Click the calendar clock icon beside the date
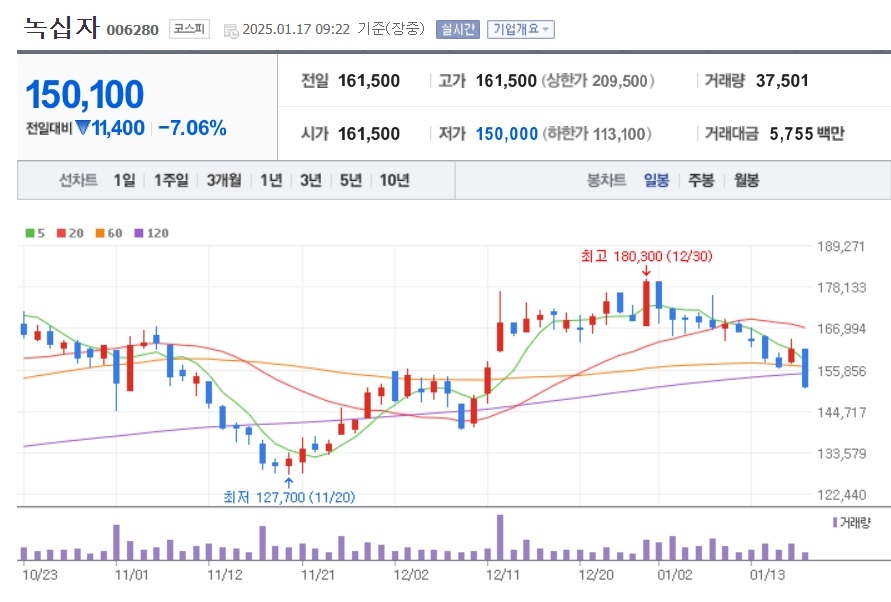Viewport: 891px width, 602px height. [231, 31]
